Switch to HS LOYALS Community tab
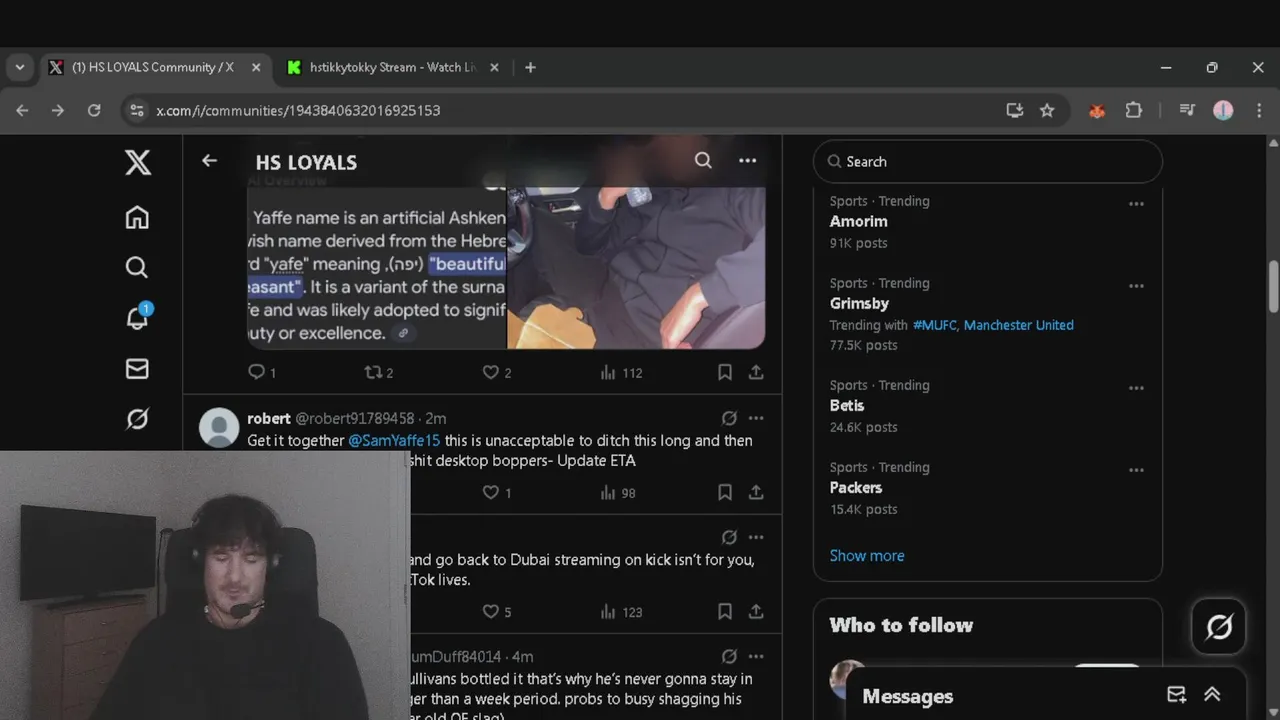The image size is (1280, 720). click(152, 67)
